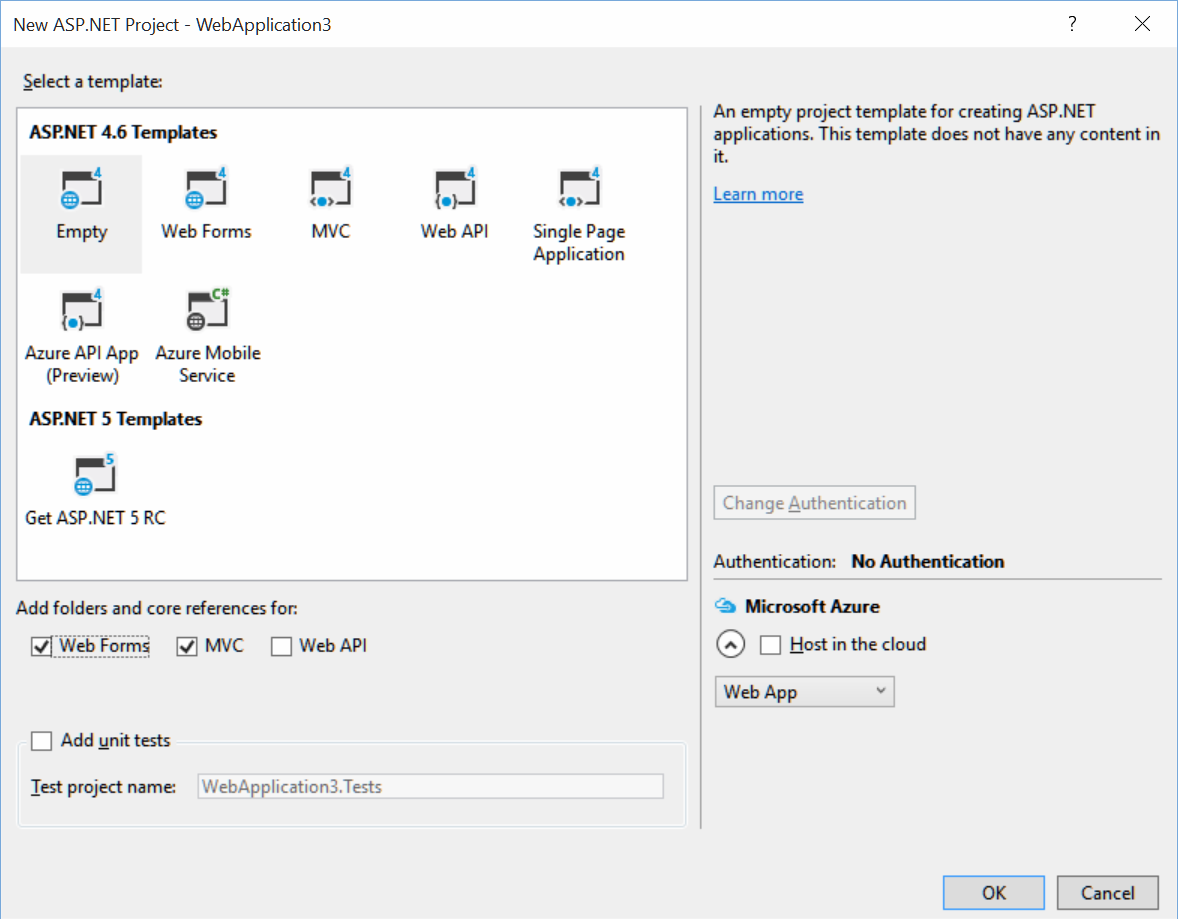Click the Test project name field
The image size is (1178, 919).
pos(430,787)
